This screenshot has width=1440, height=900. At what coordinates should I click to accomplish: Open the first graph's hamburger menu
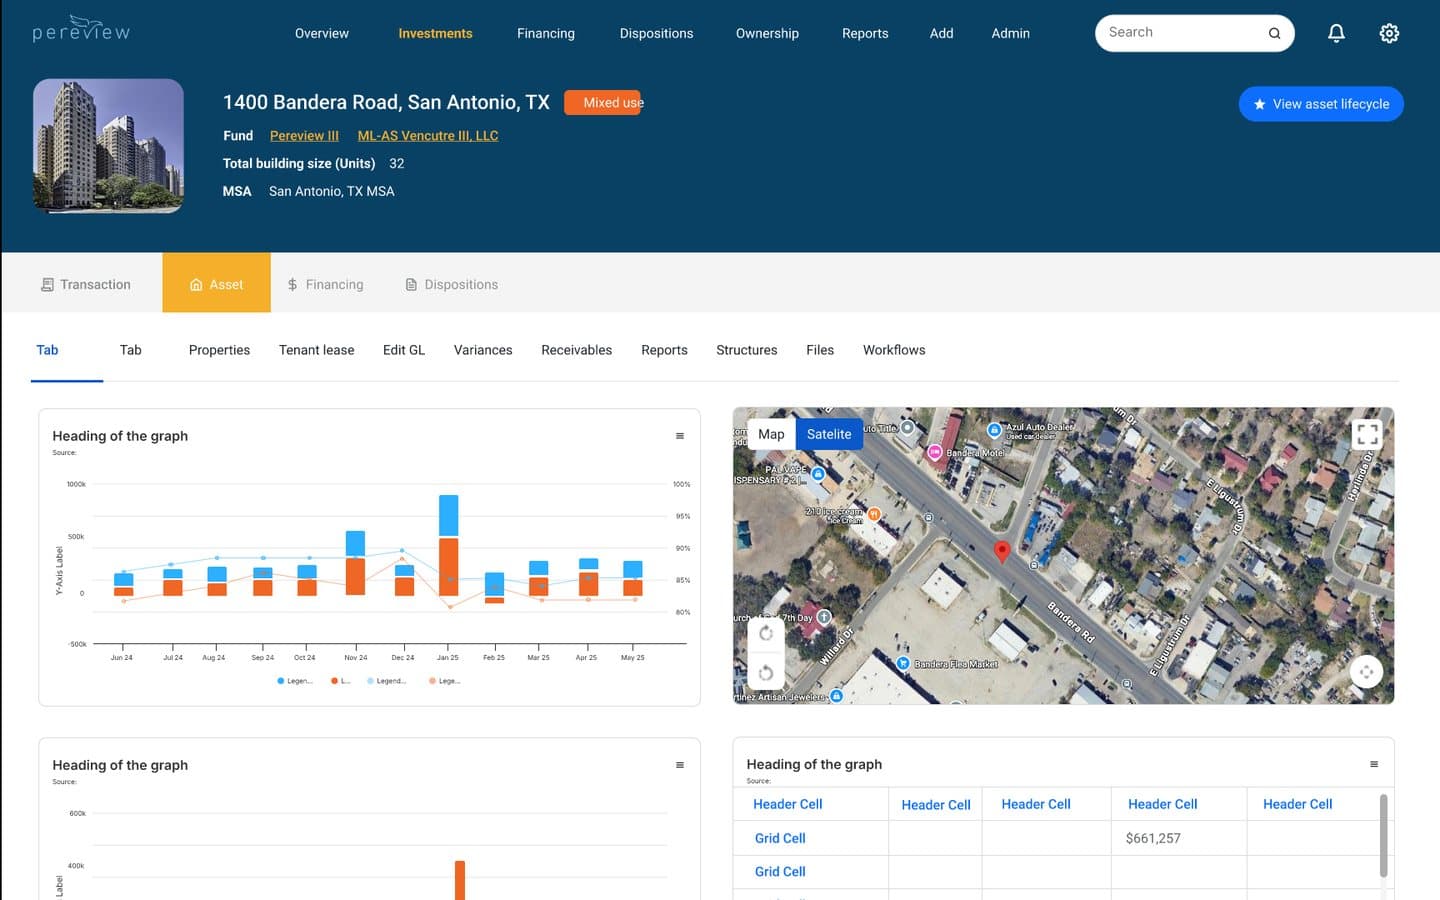680,436
